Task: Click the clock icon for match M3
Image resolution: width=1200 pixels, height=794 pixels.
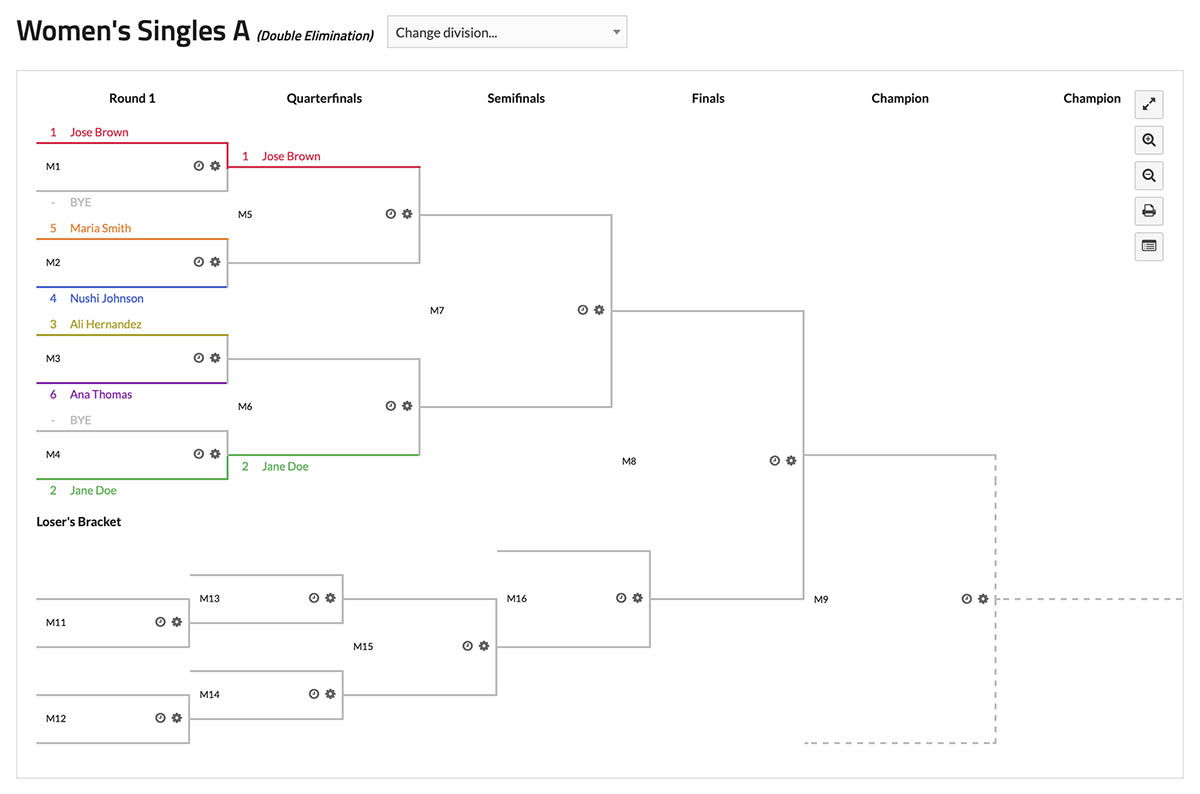Action: point(199,358)
